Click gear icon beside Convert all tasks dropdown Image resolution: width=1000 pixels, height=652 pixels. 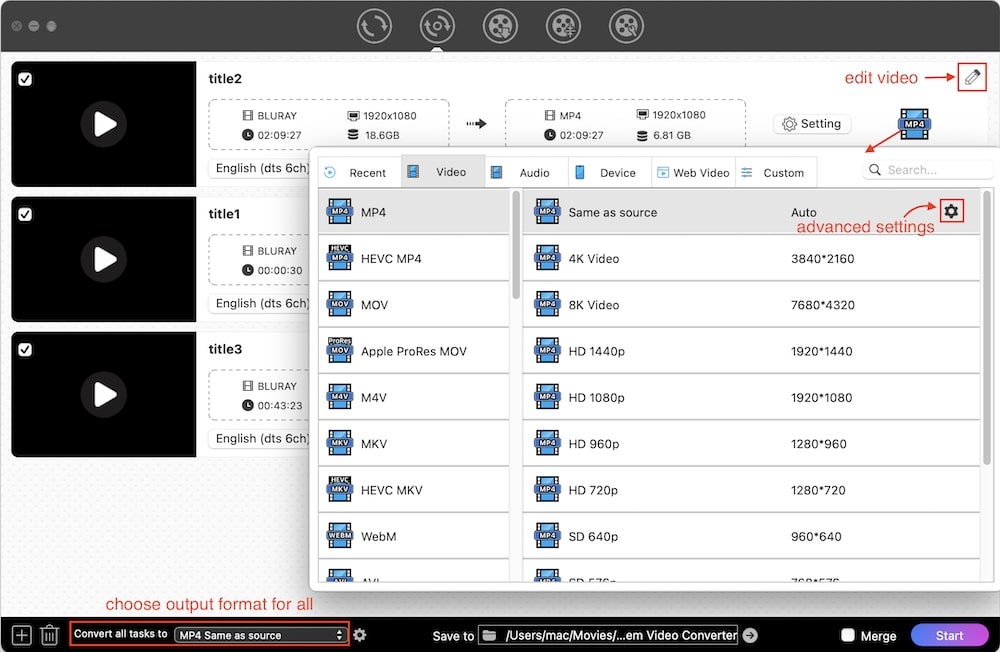click(360, 635)
